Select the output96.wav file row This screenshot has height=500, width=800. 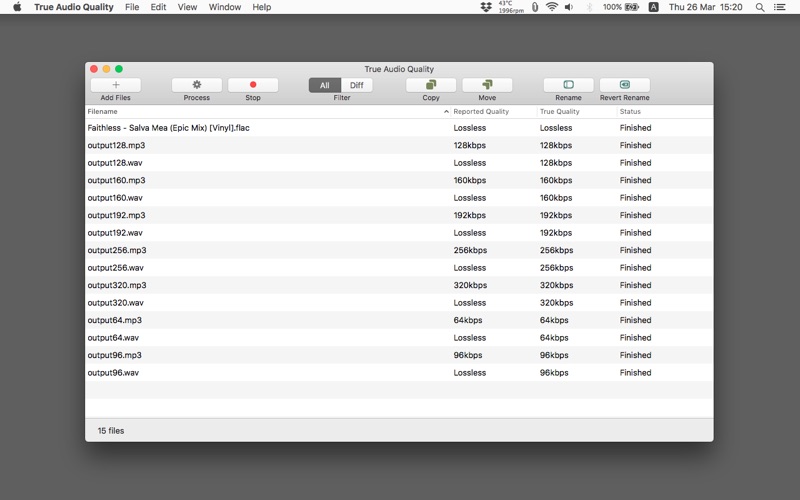(x=399, y=372)
